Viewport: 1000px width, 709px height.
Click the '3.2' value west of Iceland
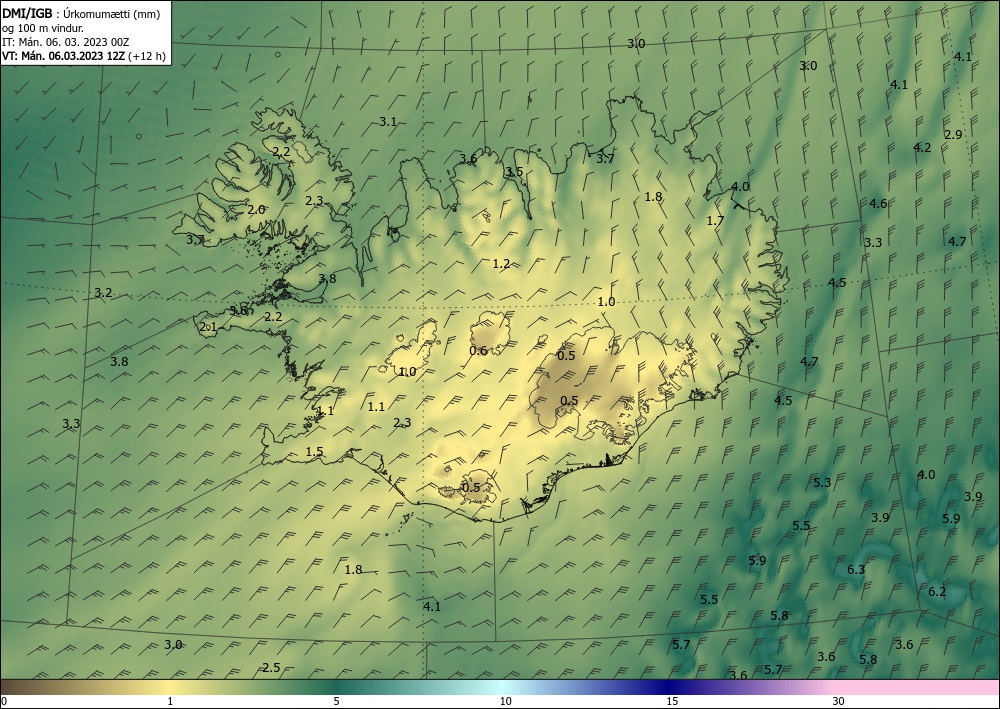click(103, 293)
